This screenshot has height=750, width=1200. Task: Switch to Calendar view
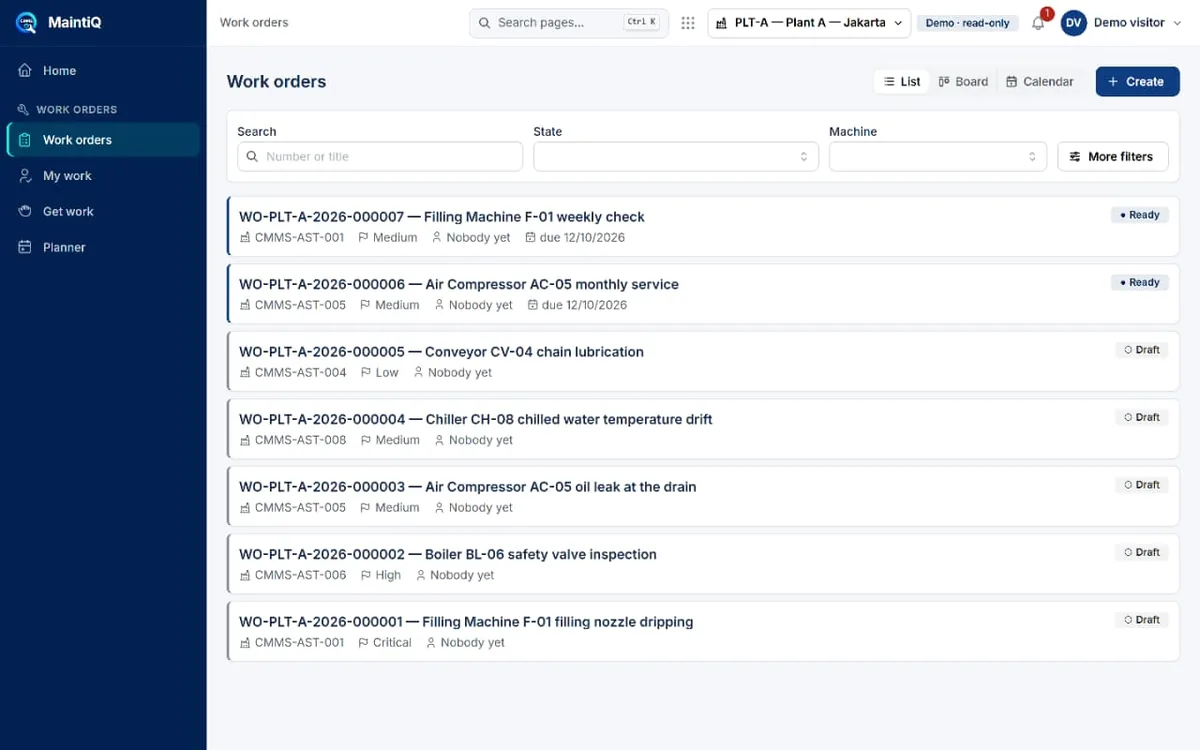click(1040, 82)
